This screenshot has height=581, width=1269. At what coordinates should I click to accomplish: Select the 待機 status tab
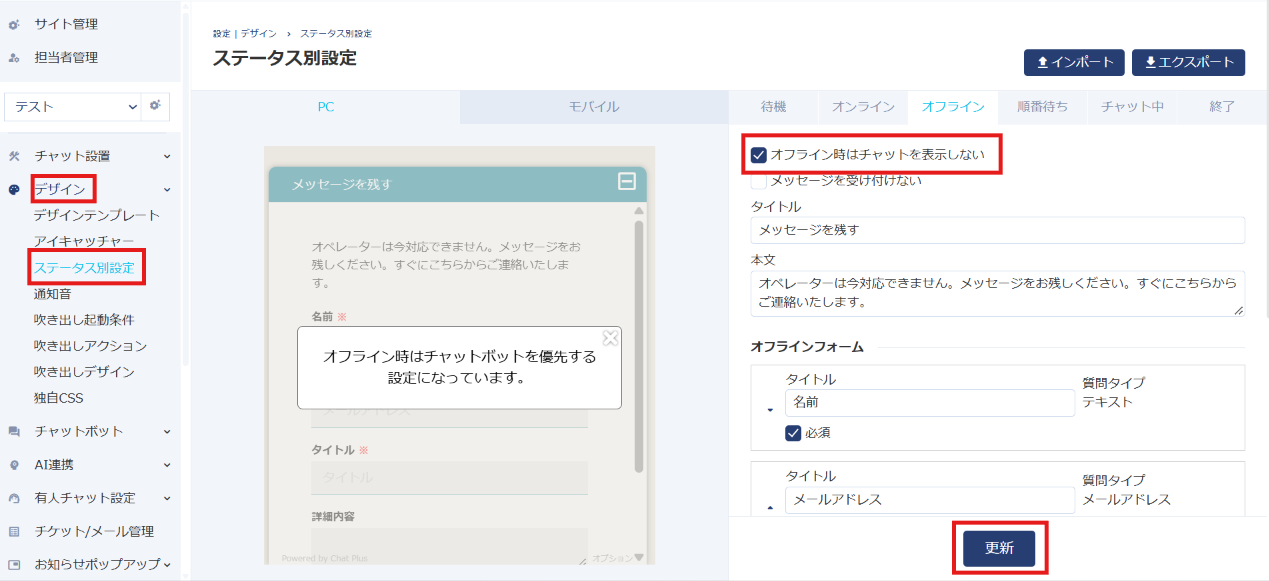click(773, 107)
